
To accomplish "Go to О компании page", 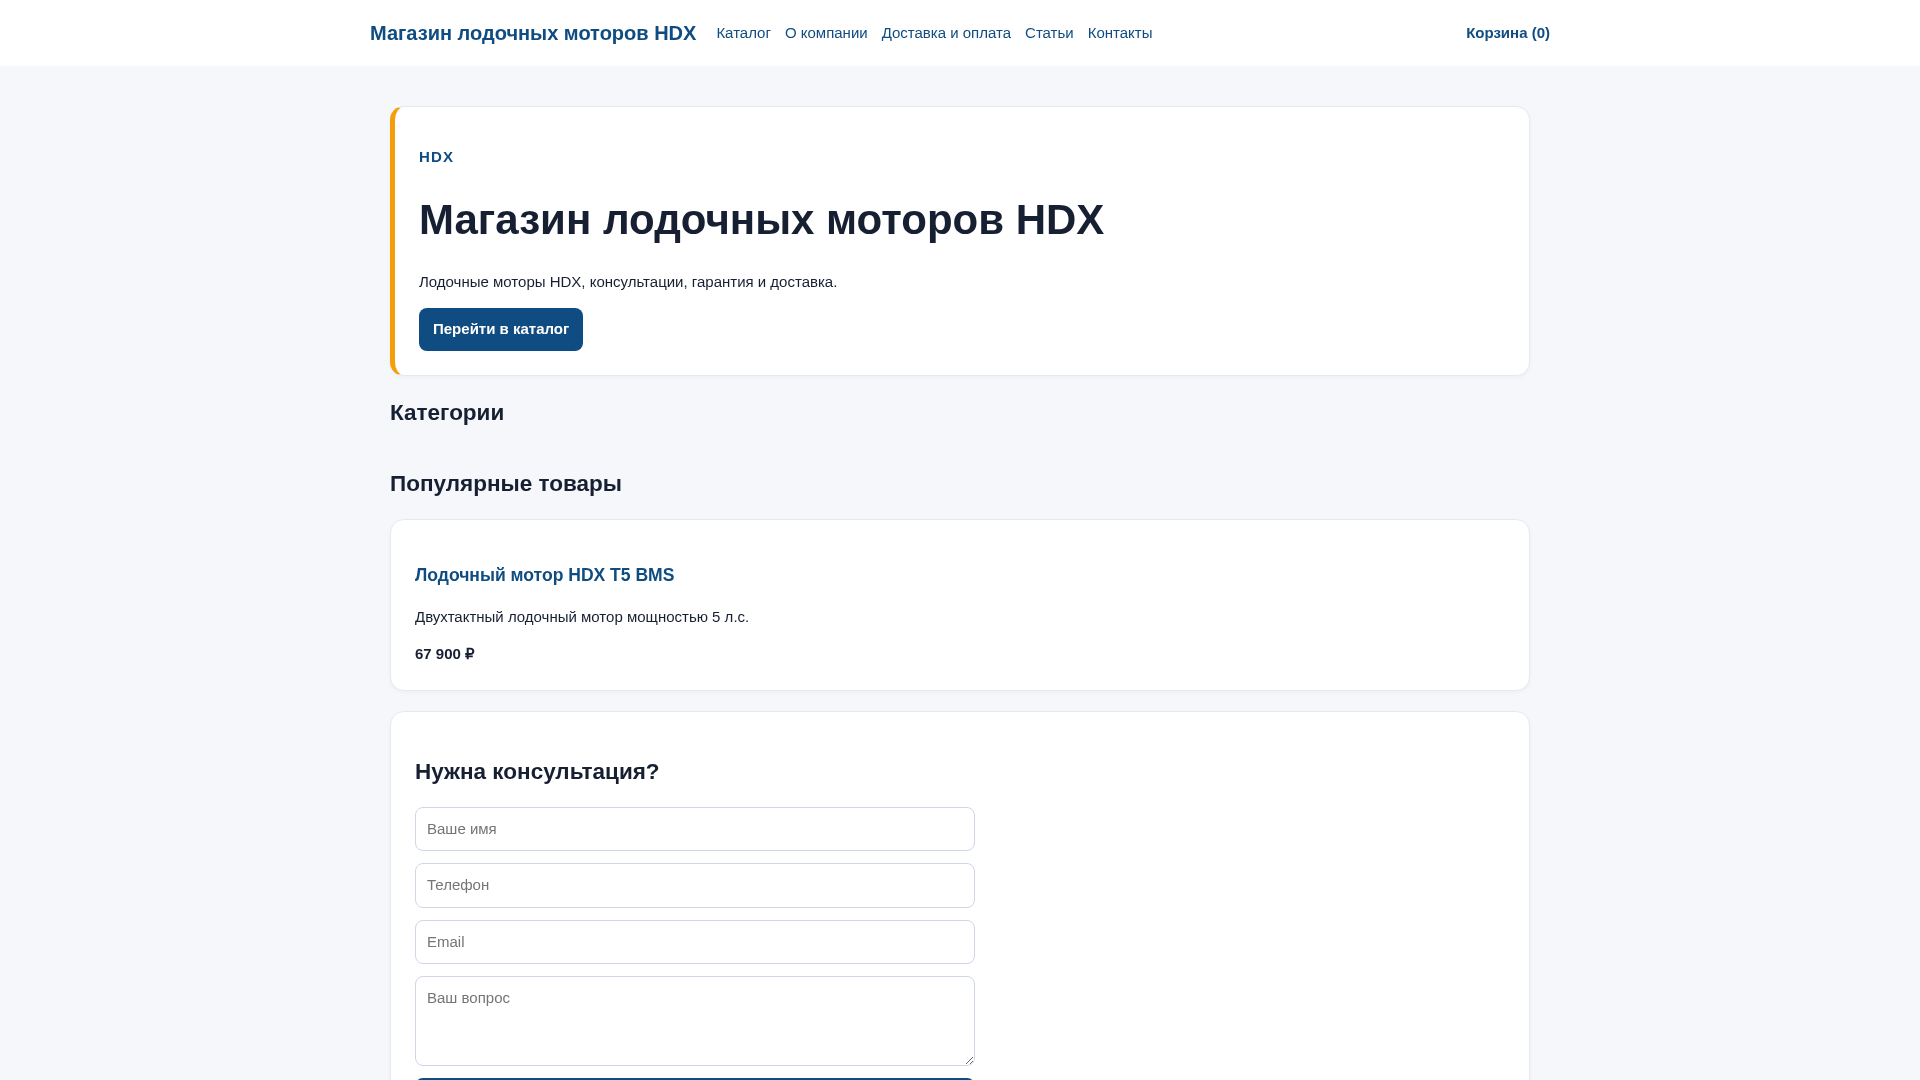I will point(826,33).
